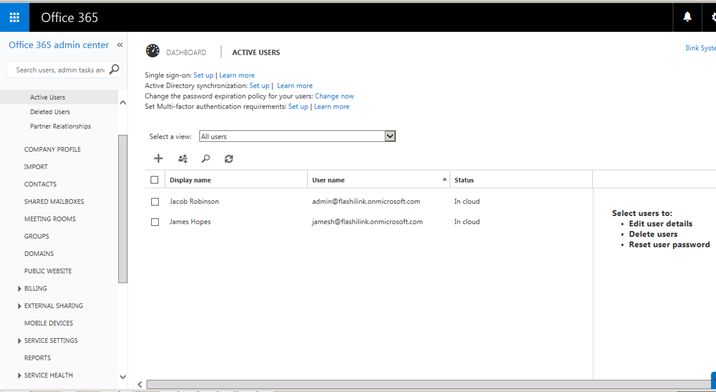This screenshot has height=392, width=716.
Task: Open Reports in sidebar
Action: (x=37, y=358)
